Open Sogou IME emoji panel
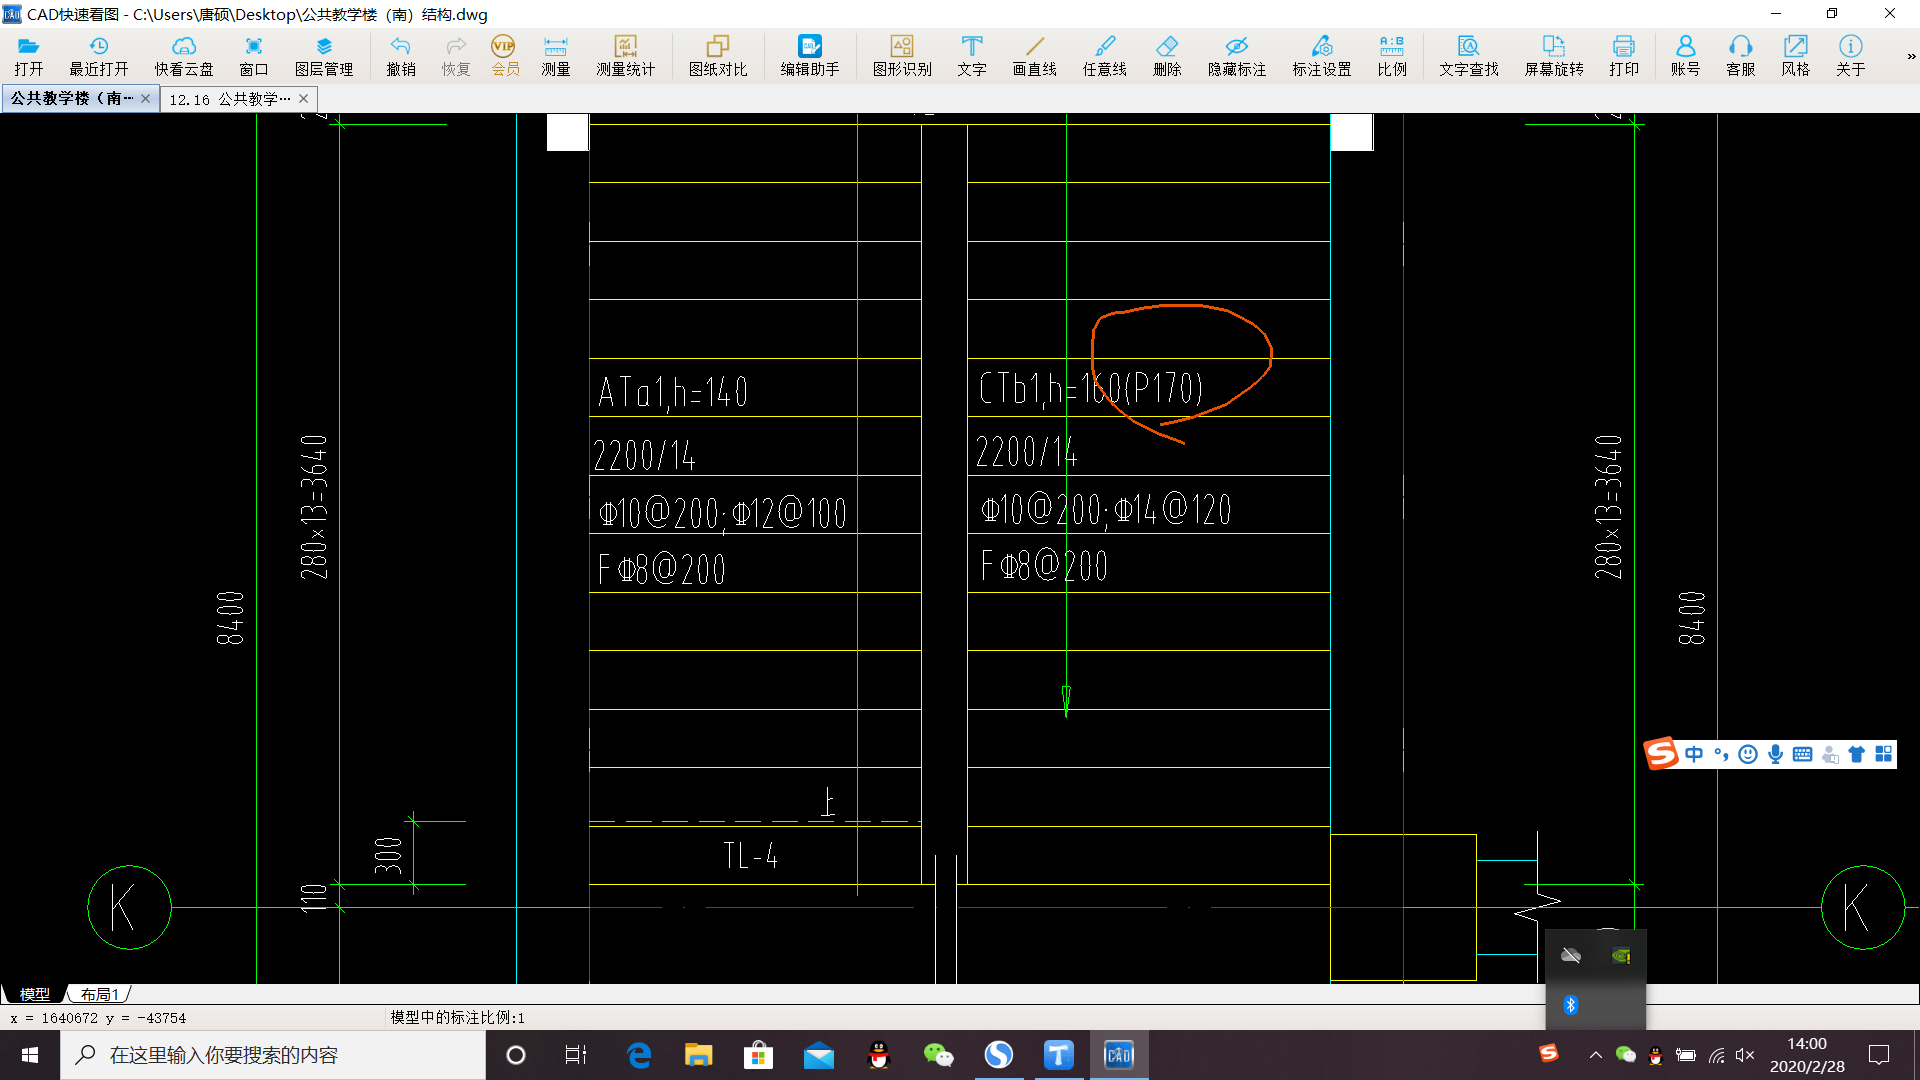 1748,754
